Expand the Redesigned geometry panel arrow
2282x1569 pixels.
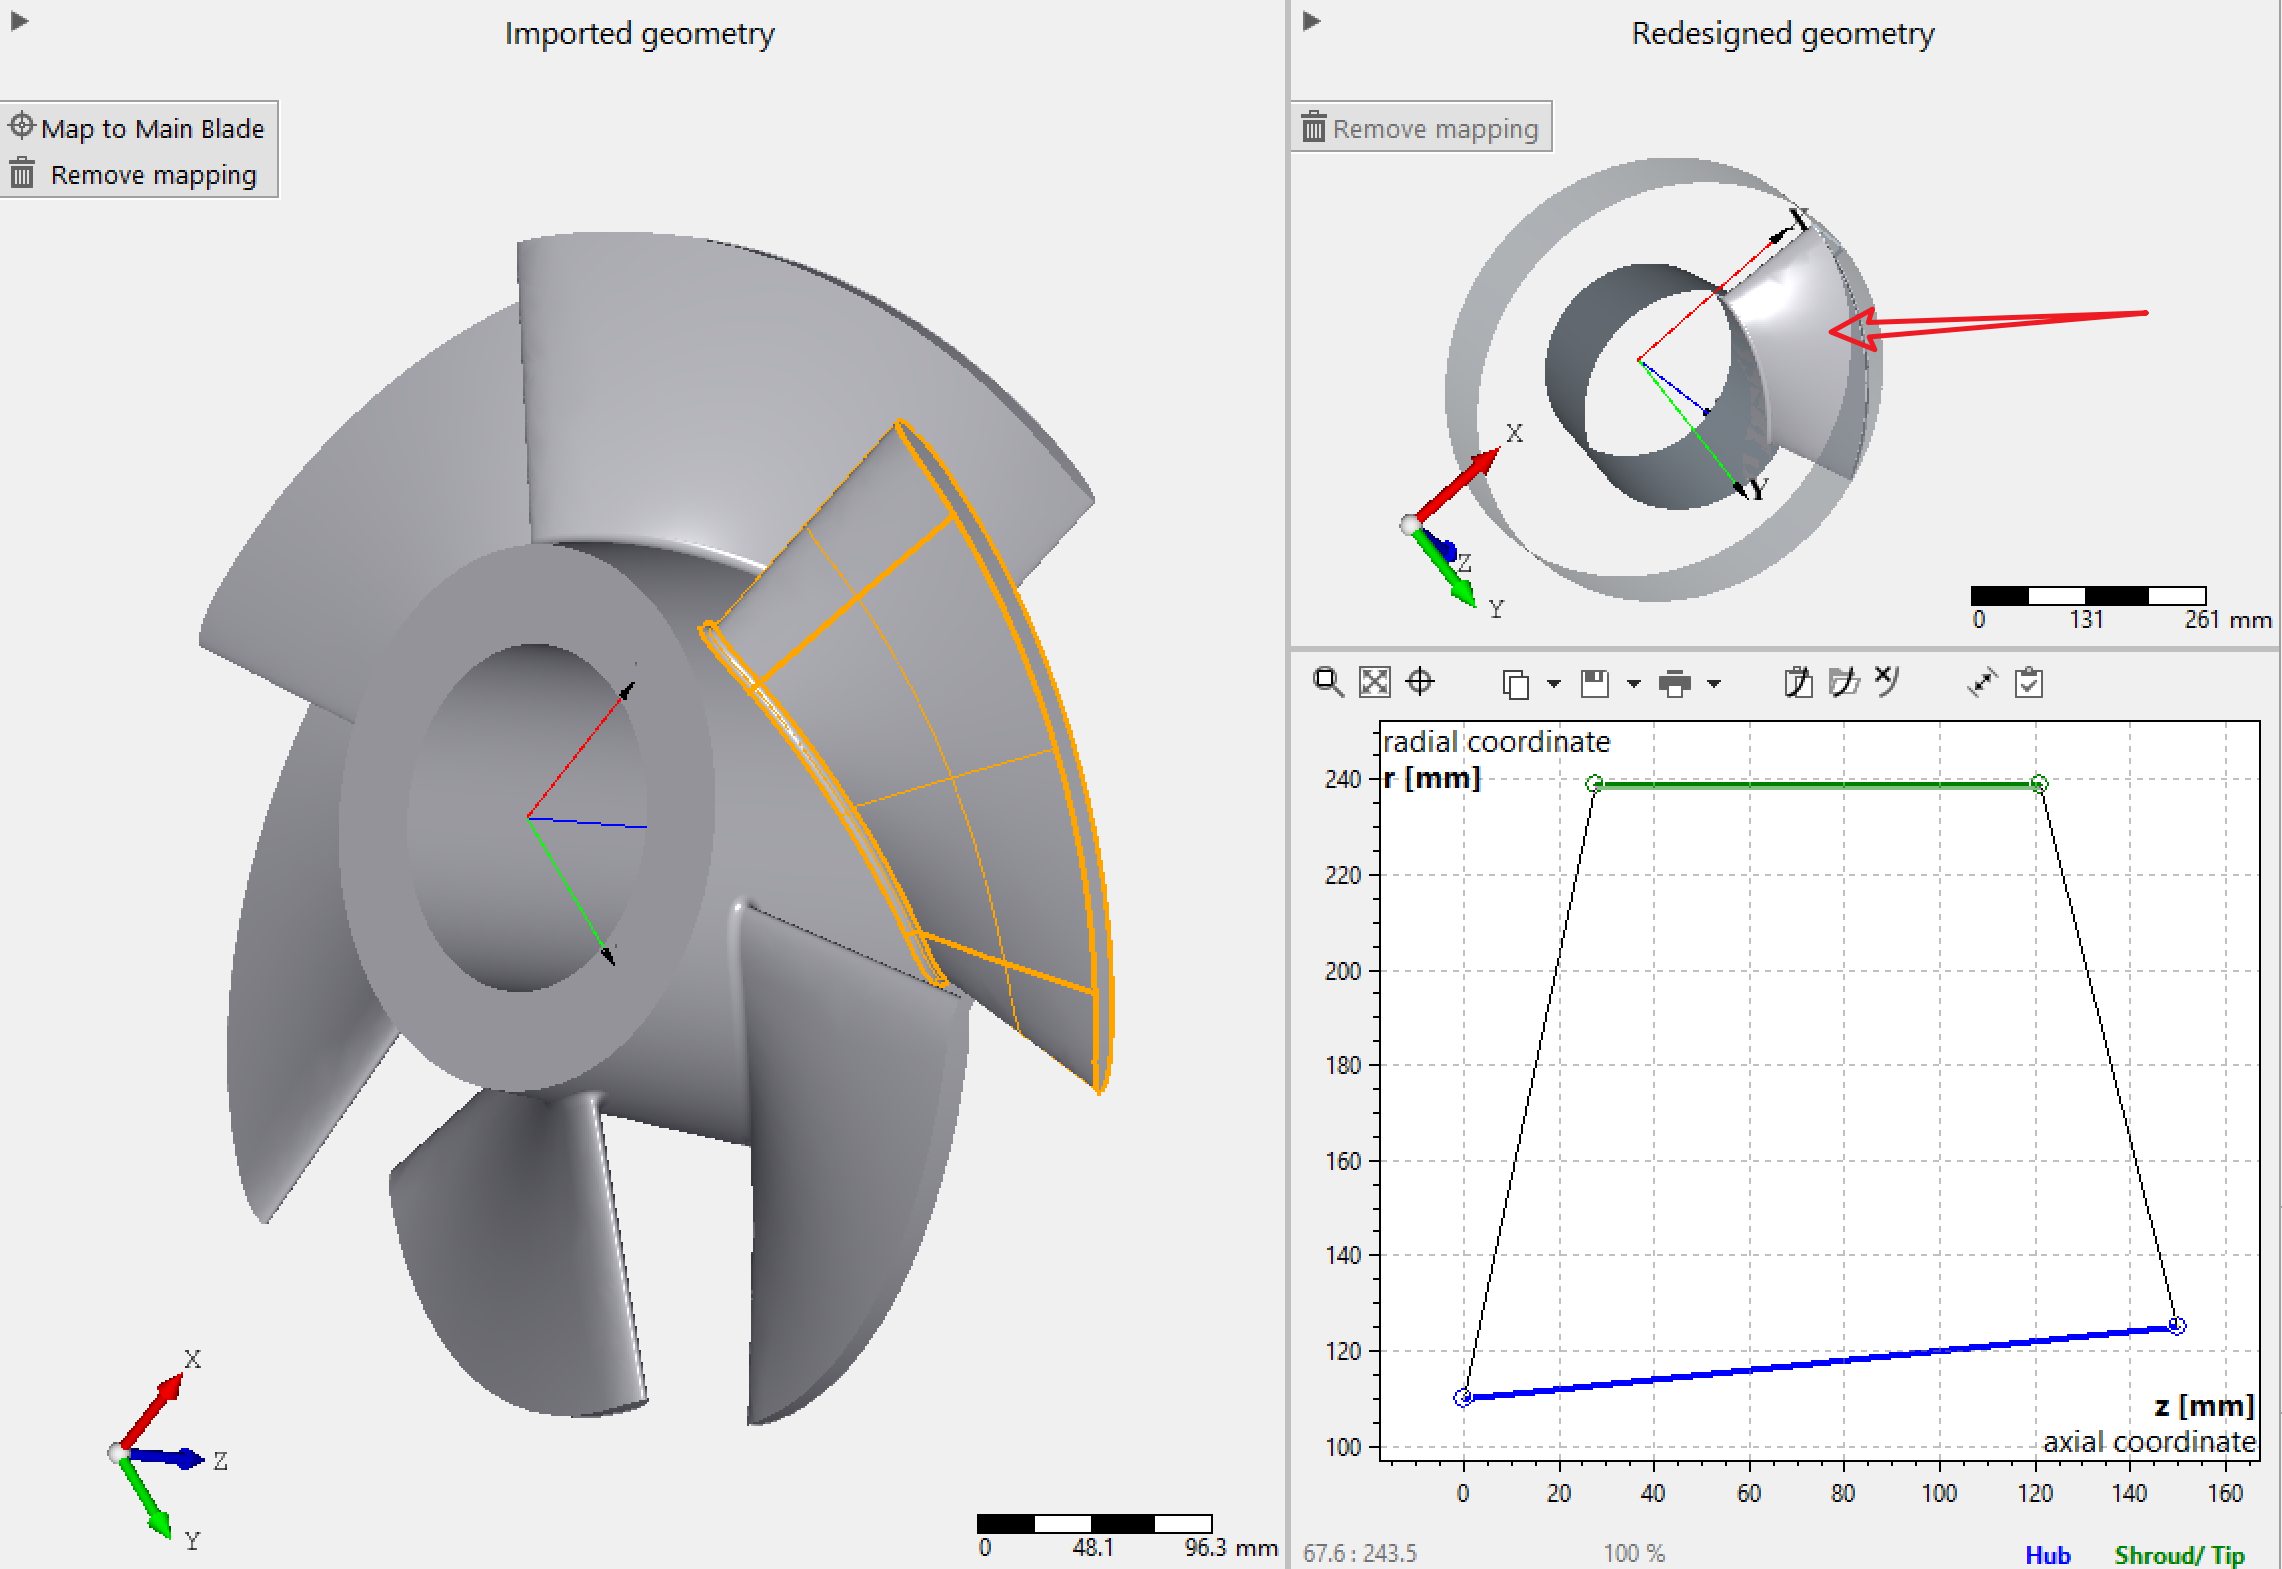(x=1312, y=21)
